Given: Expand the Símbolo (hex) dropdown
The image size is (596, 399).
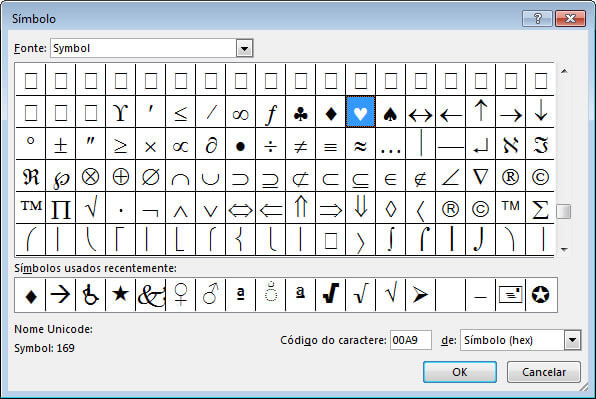Looking at the screenshot, I should click(x=573, y=340).
